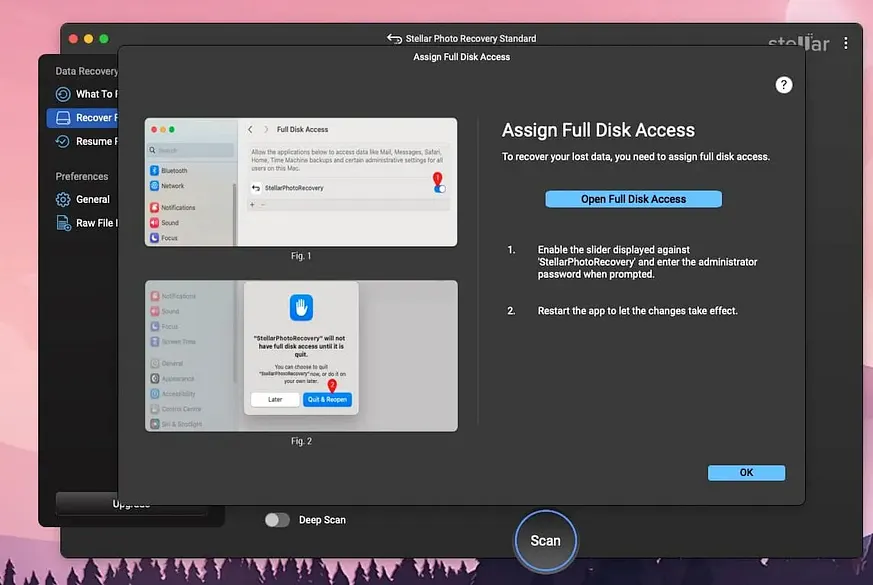Click the Fig. 2 caption
Viewport: 873px width, 585px height.
pos(301,441)
